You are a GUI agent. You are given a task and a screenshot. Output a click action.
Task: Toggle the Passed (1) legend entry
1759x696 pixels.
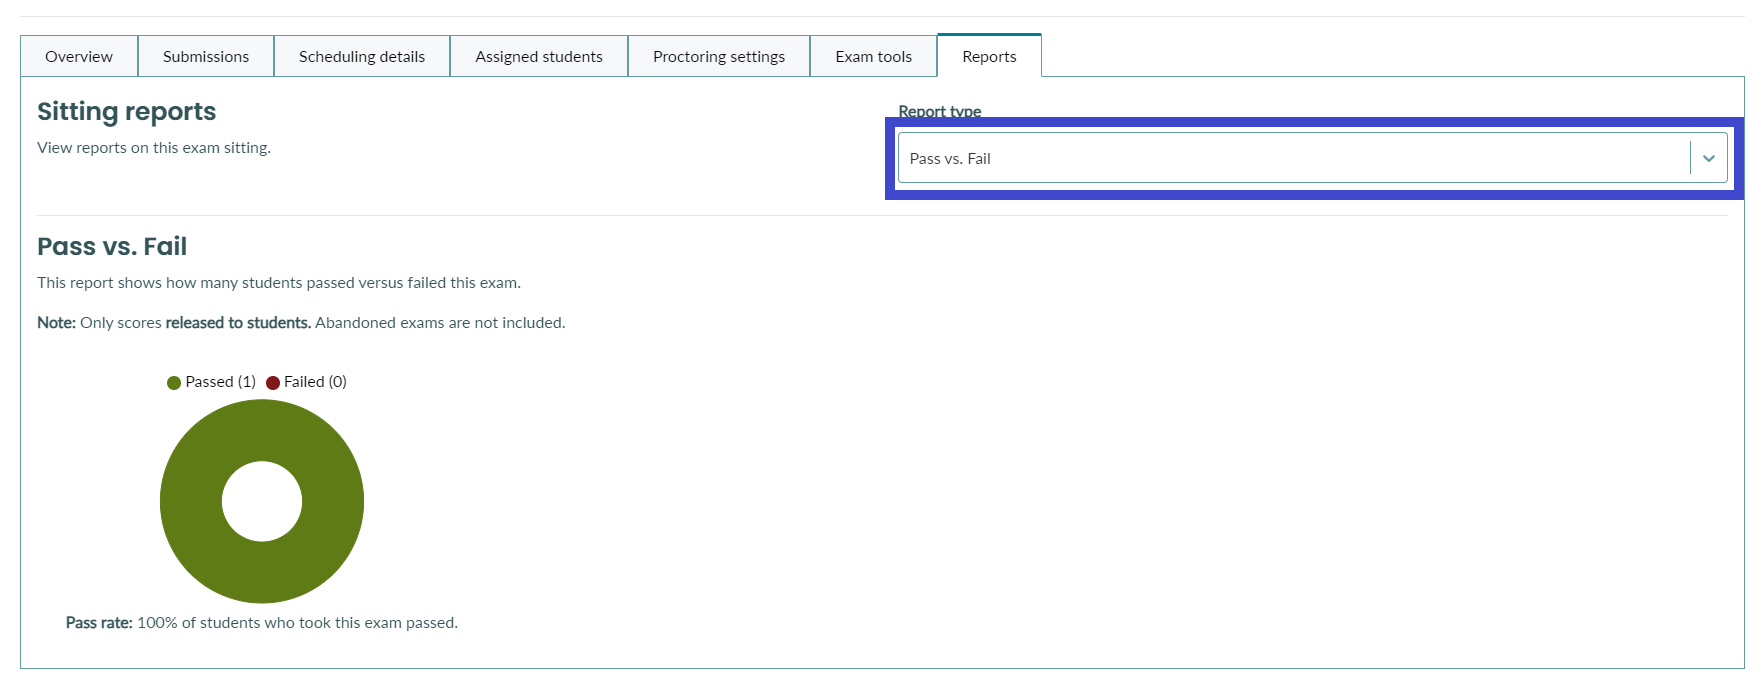click(211, 382)
